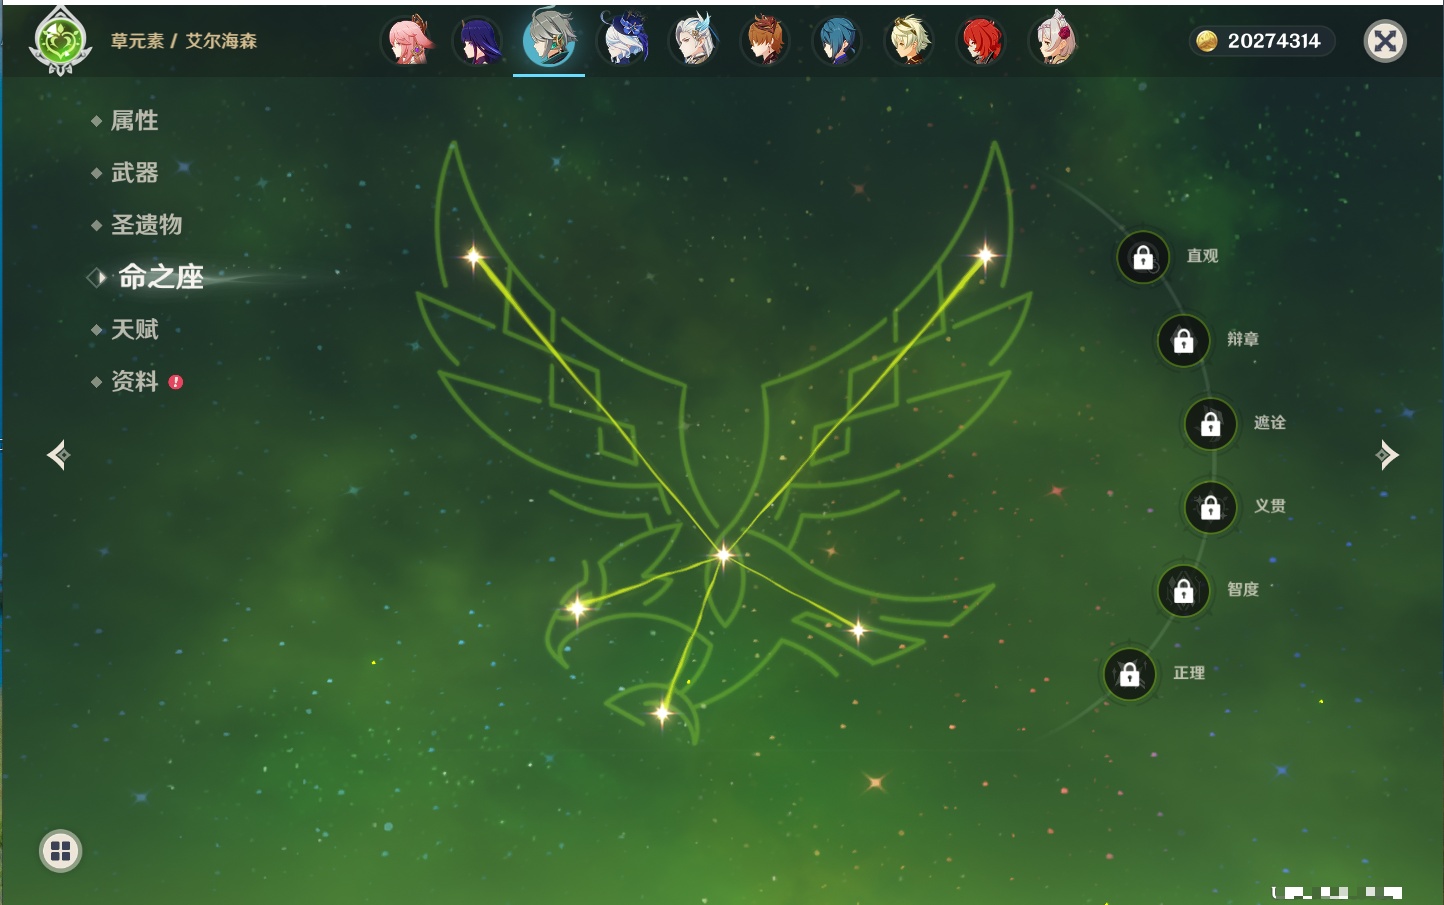1444x905 pixels.
Task: Click the 草元素 / 艾尔海森 title text
Action: pos(184,41)
